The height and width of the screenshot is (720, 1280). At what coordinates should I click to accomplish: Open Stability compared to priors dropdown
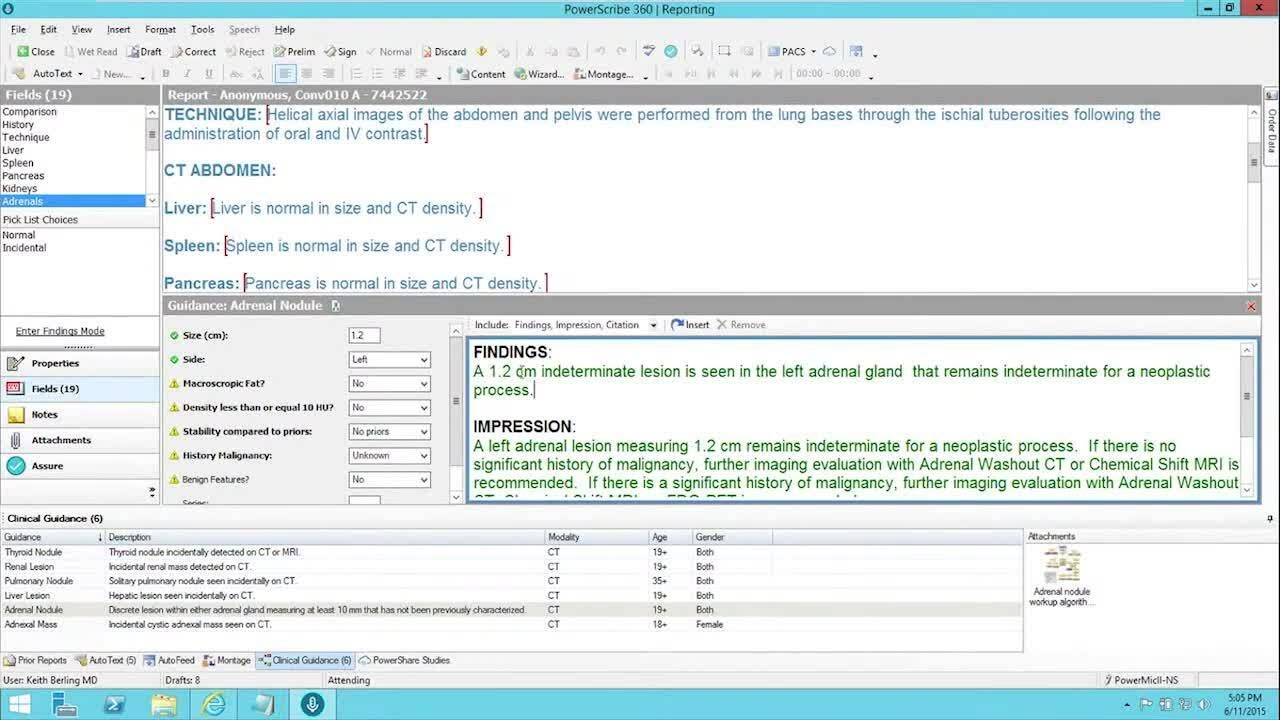[x=389, y=431]
